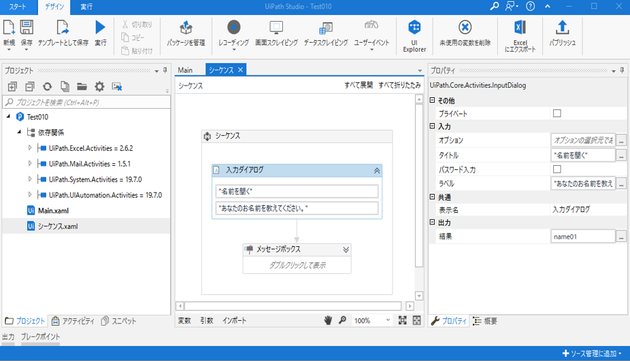The height and width of the screenshot is (361, 630).
Task: Expand UiPath.Excel.Activities dependency
Action: pos(30,148)
